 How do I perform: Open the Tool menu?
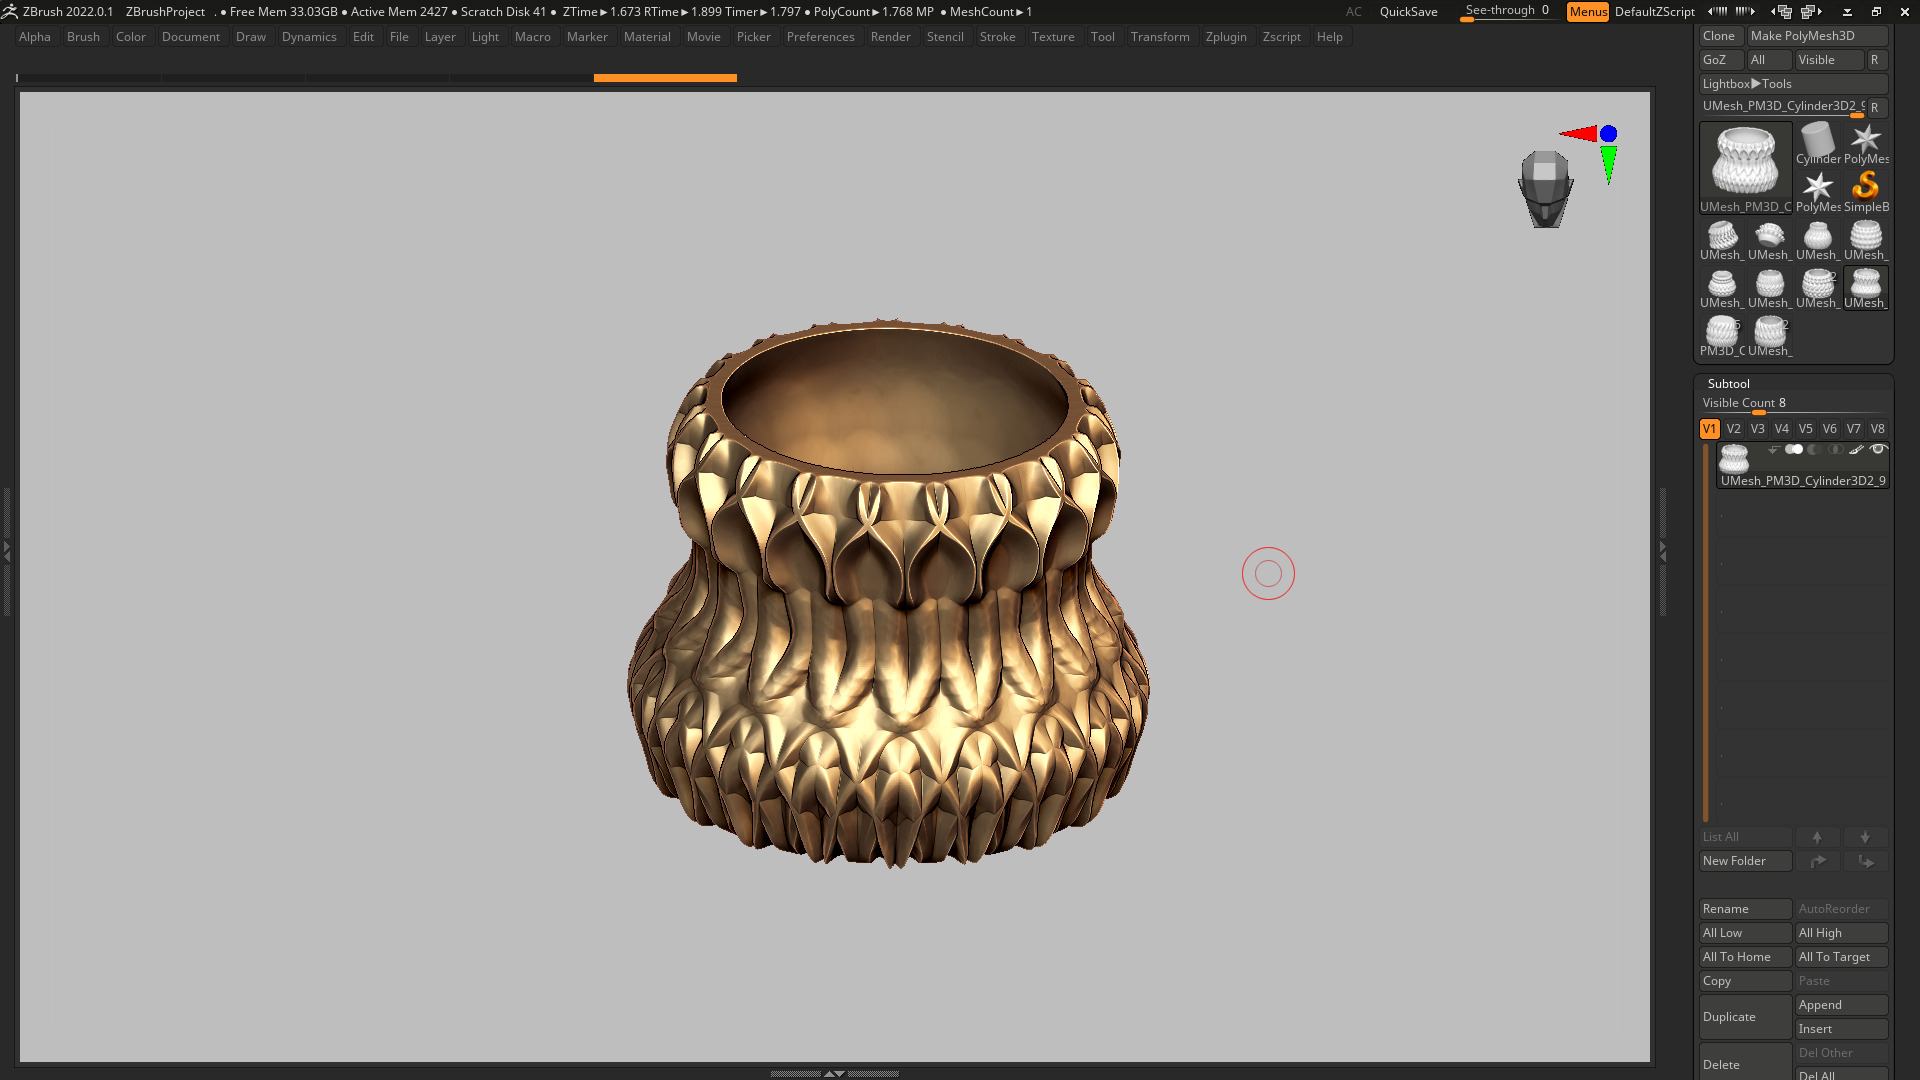(x=1103, y=37)
